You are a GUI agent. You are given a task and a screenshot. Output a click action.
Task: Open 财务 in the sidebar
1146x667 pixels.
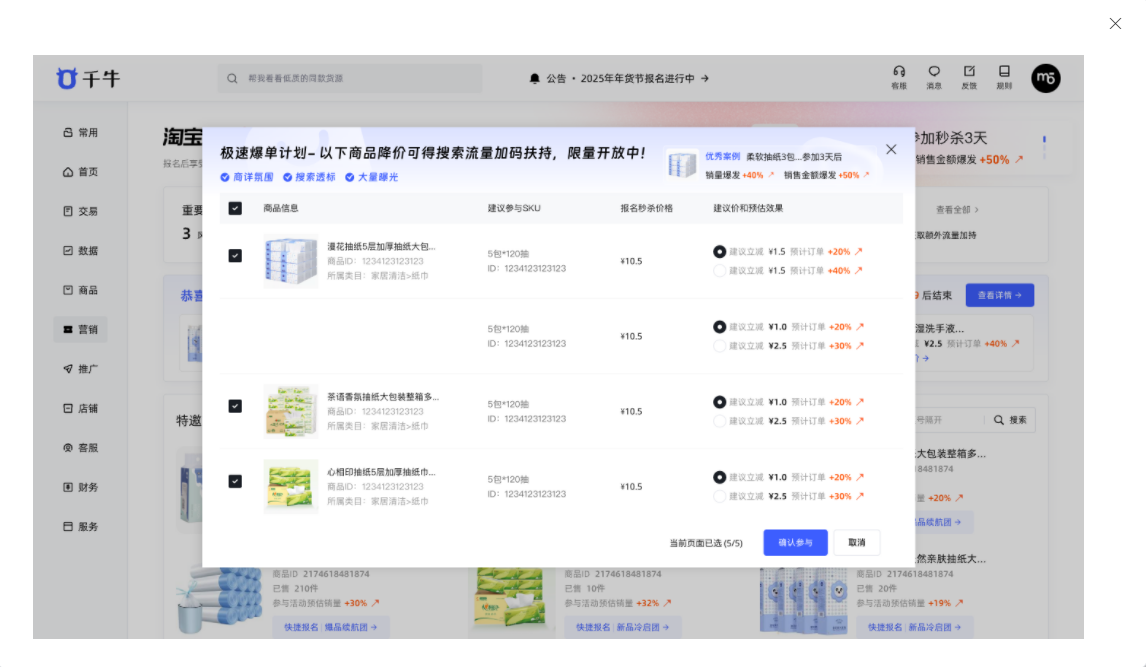(x=80, y=487)
